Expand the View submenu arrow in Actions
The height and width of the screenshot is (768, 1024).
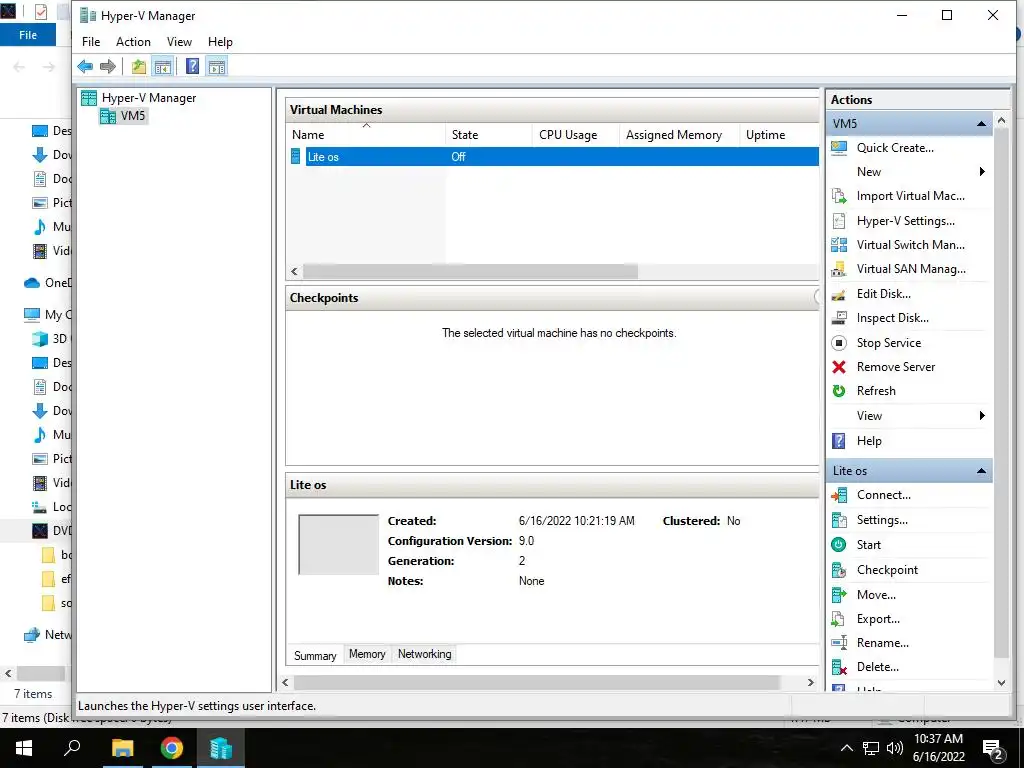tap(982, 416)
